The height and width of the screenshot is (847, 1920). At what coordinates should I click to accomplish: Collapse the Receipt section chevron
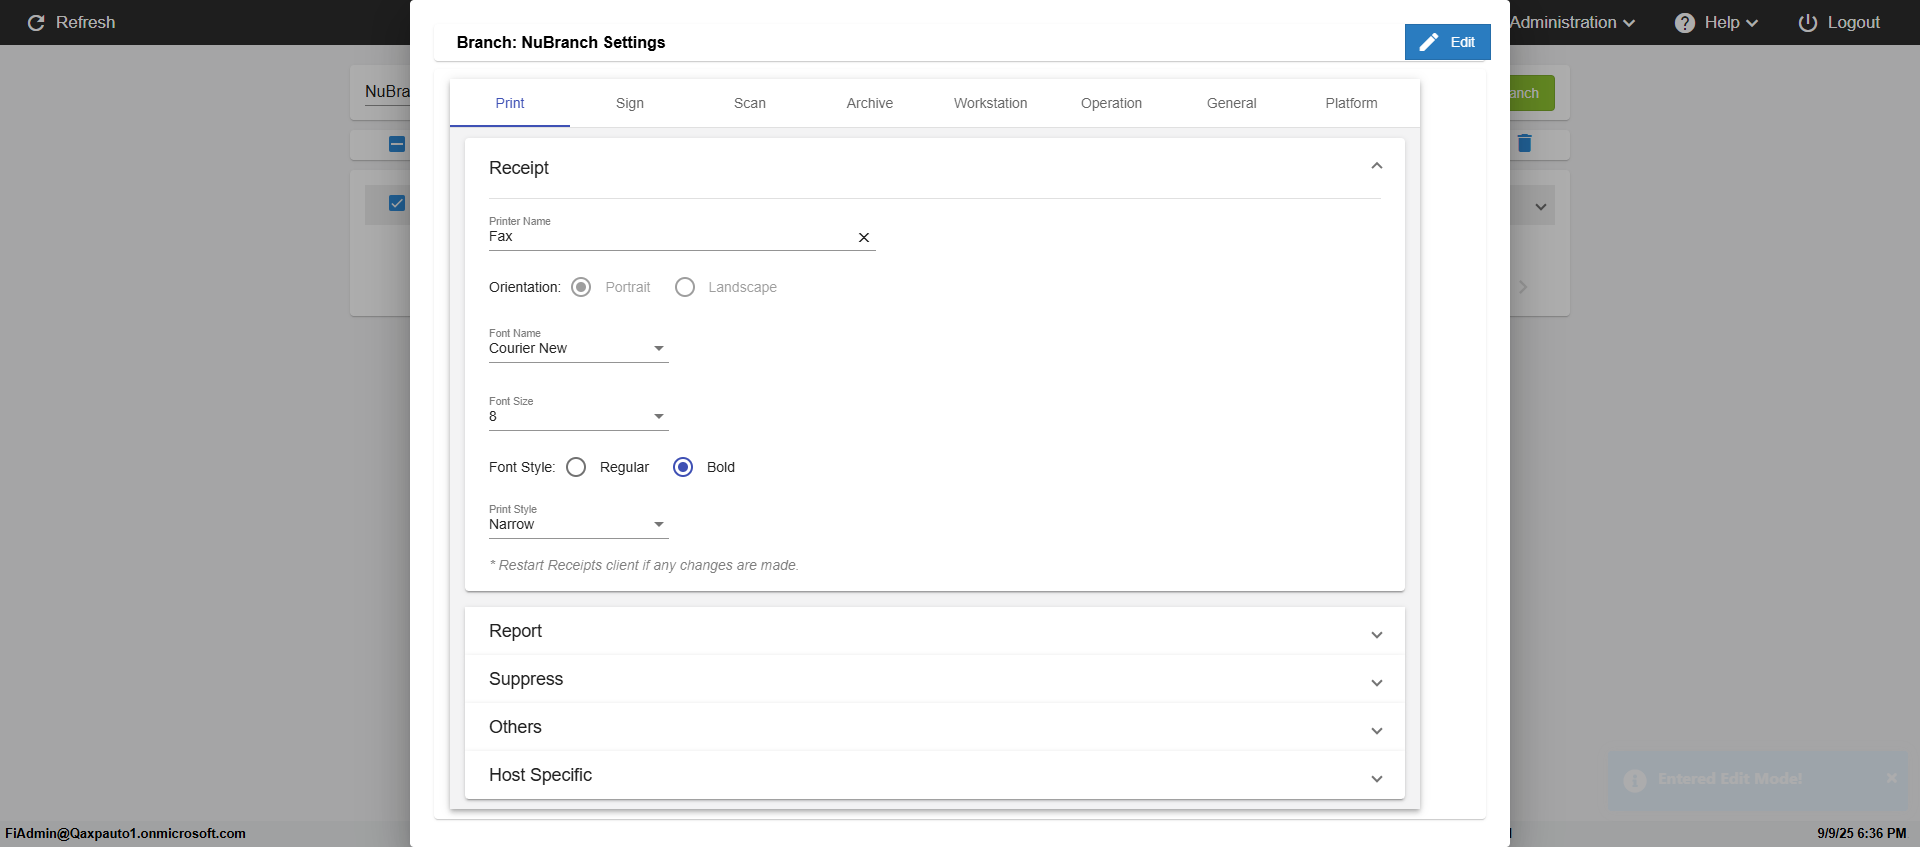click(1377, 166)
